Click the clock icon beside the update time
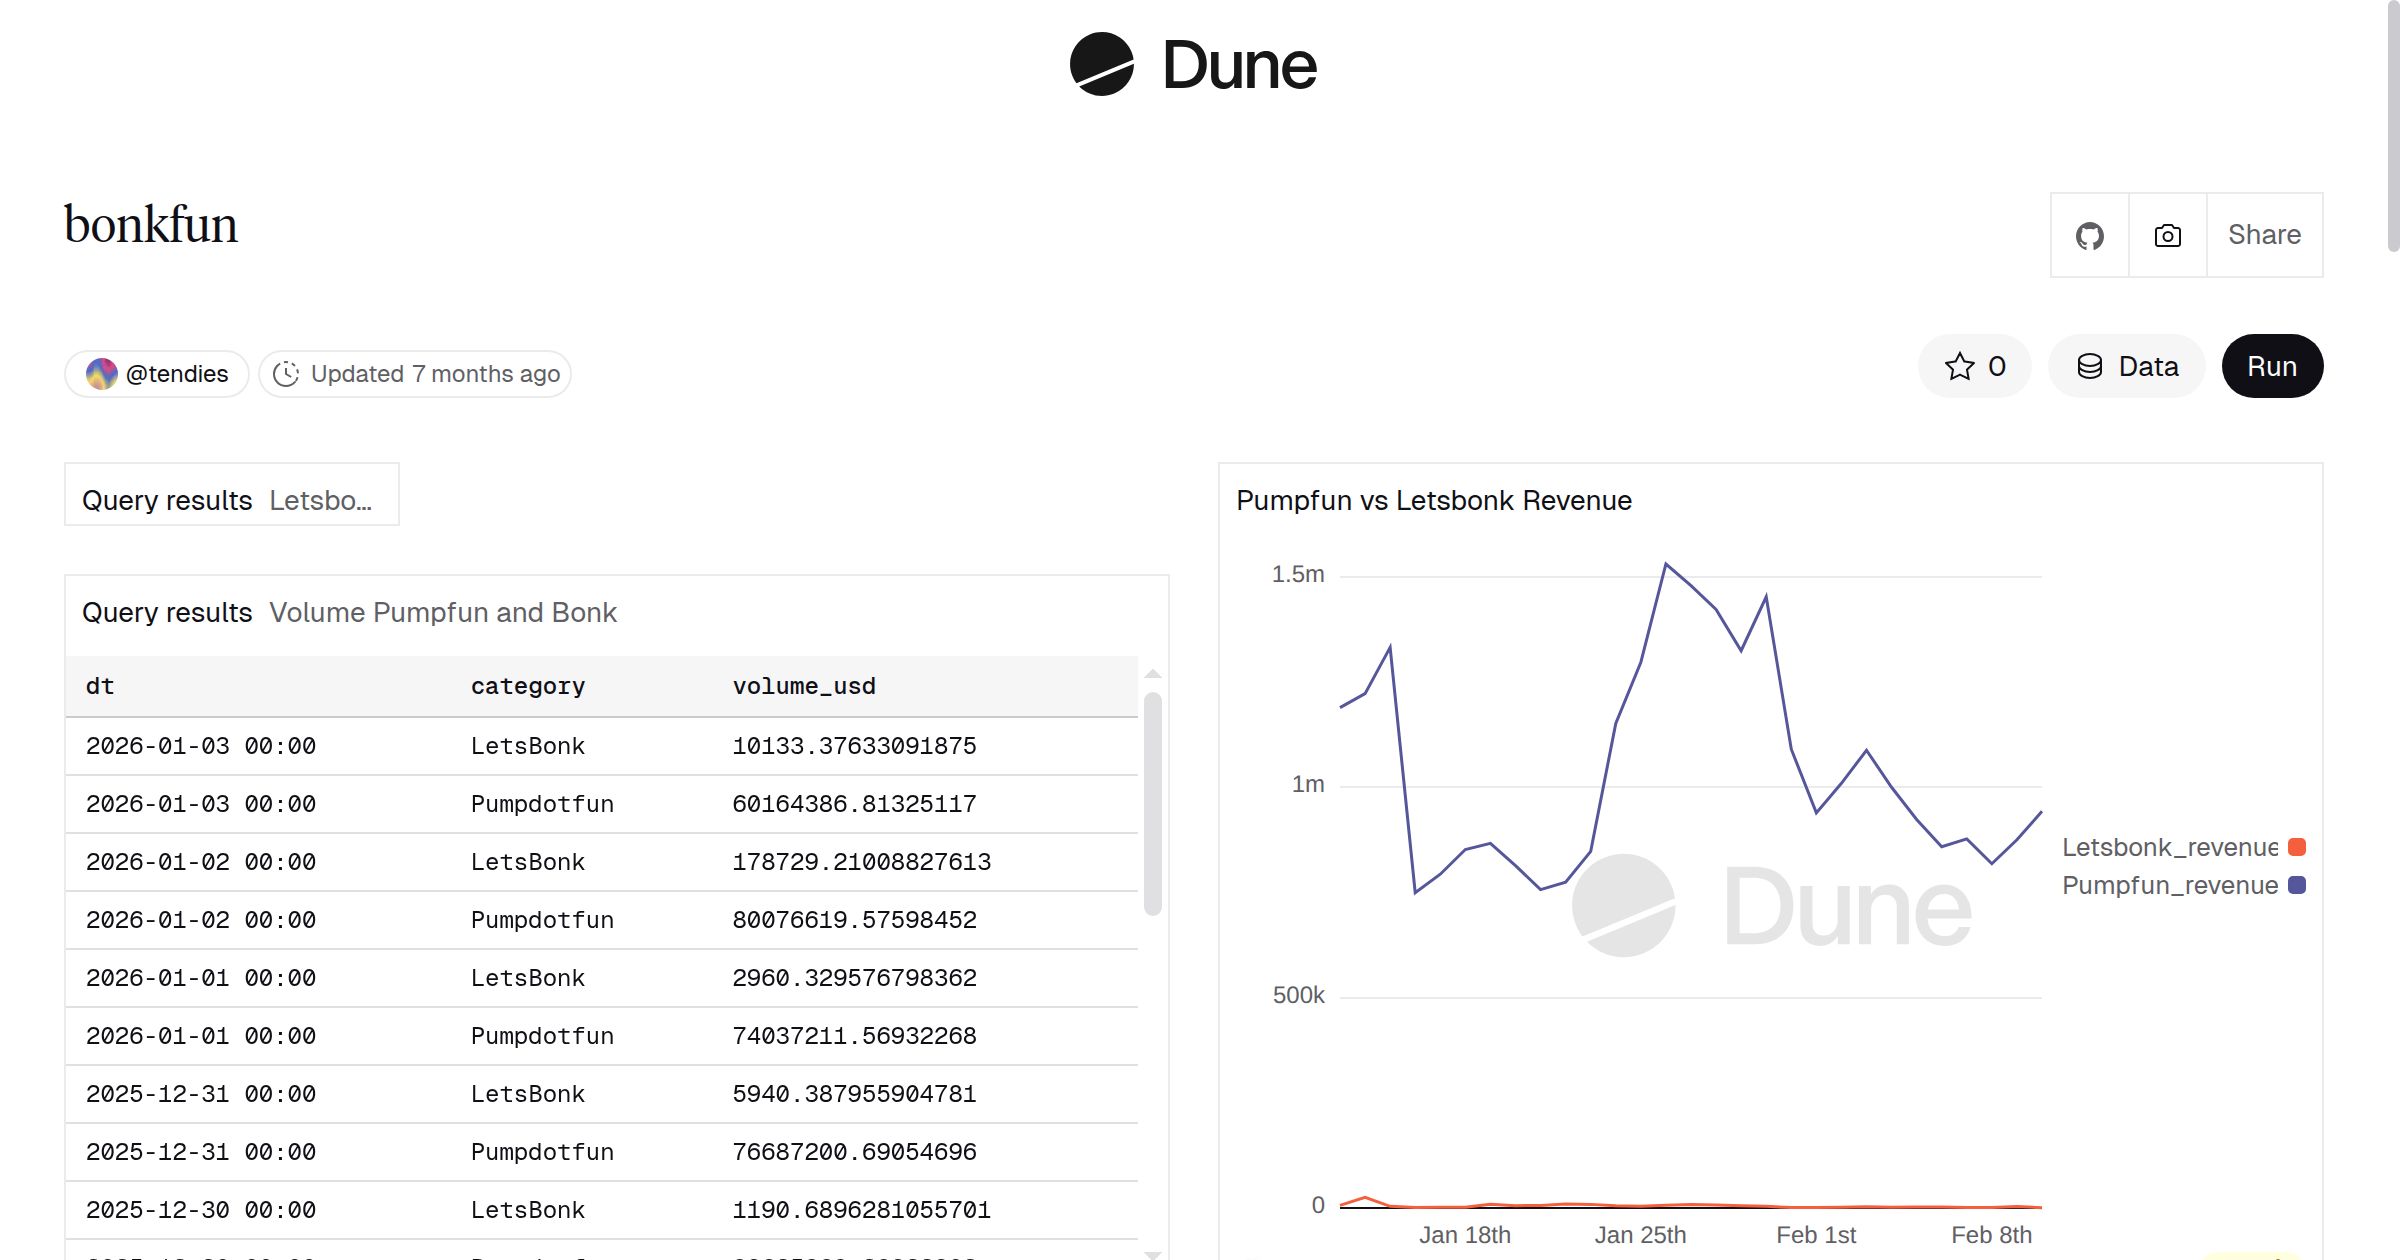 coord(286,373)
